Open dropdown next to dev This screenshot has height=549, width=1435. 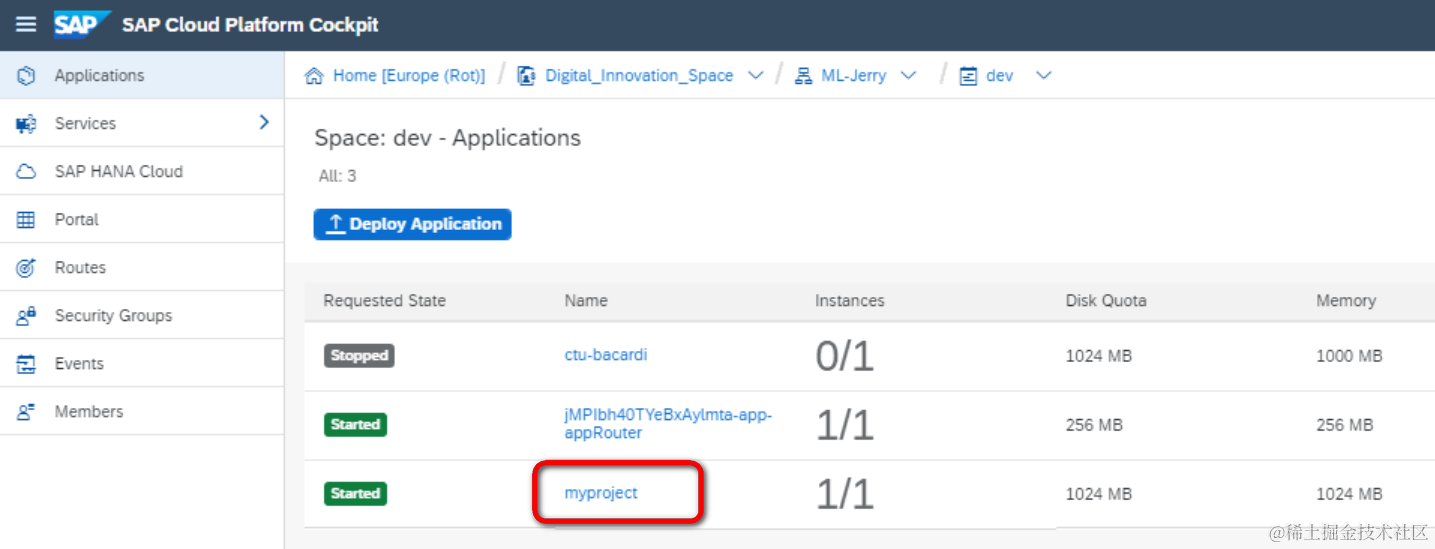(1043, 76)
